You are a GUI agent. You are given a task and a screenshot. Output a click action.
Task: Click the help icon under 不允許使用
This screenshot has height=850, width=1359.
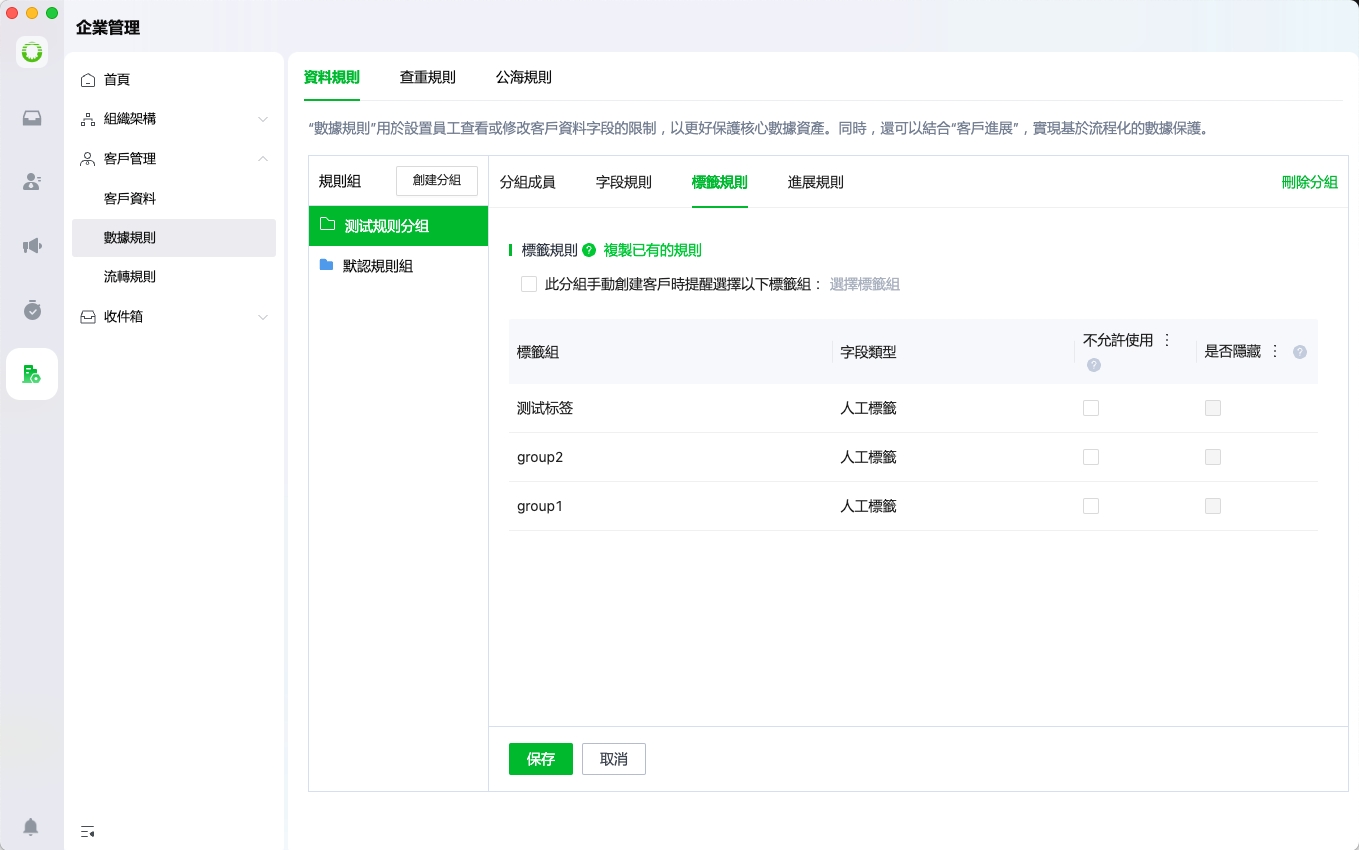tap(1094, 365)
